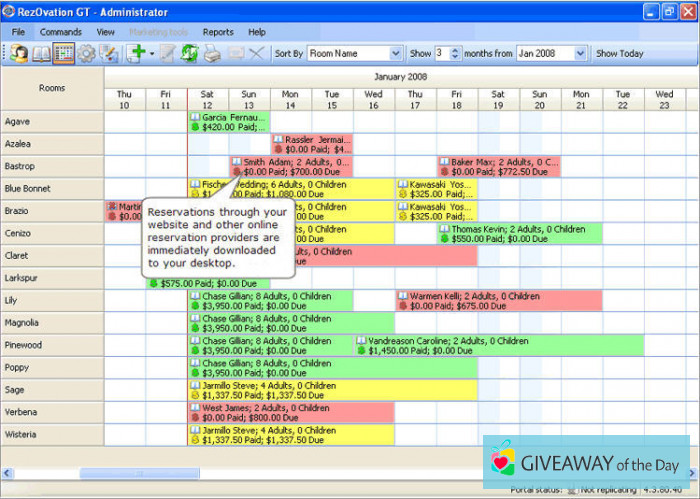This screenshot has width=700, height=499.
Task: Click the guests people icon in toolbar
Action: click(19, 54)
